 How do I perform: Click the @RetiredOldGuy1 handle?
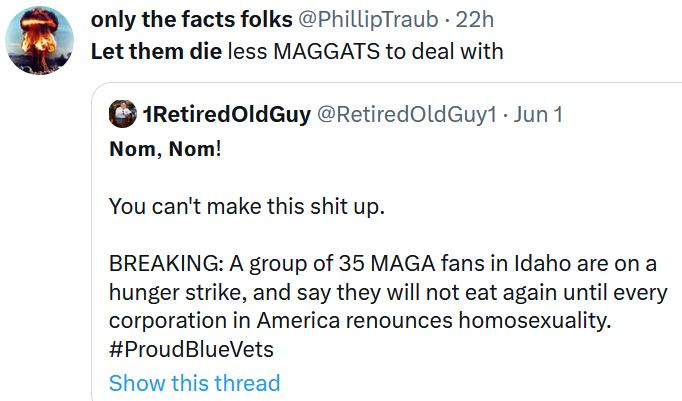[x=406, y=114]
